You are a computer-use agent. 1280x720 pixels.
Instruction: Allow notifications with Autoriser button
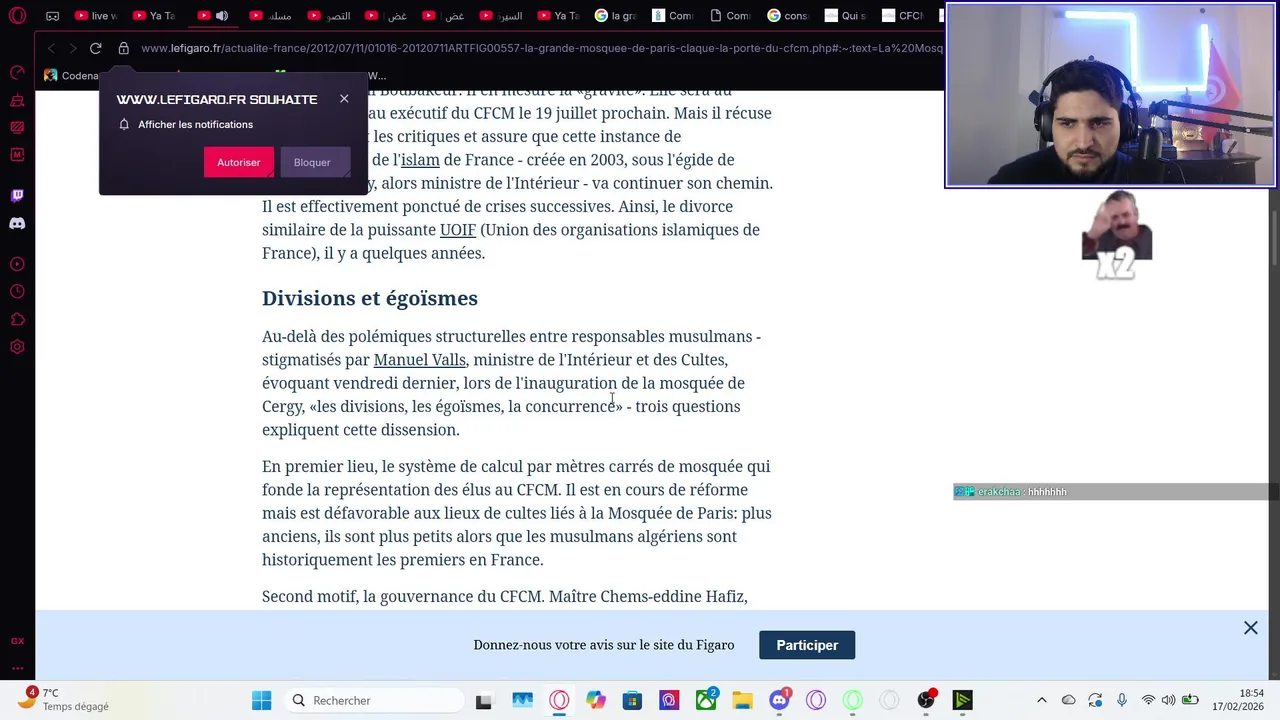(x=238, y=162)
